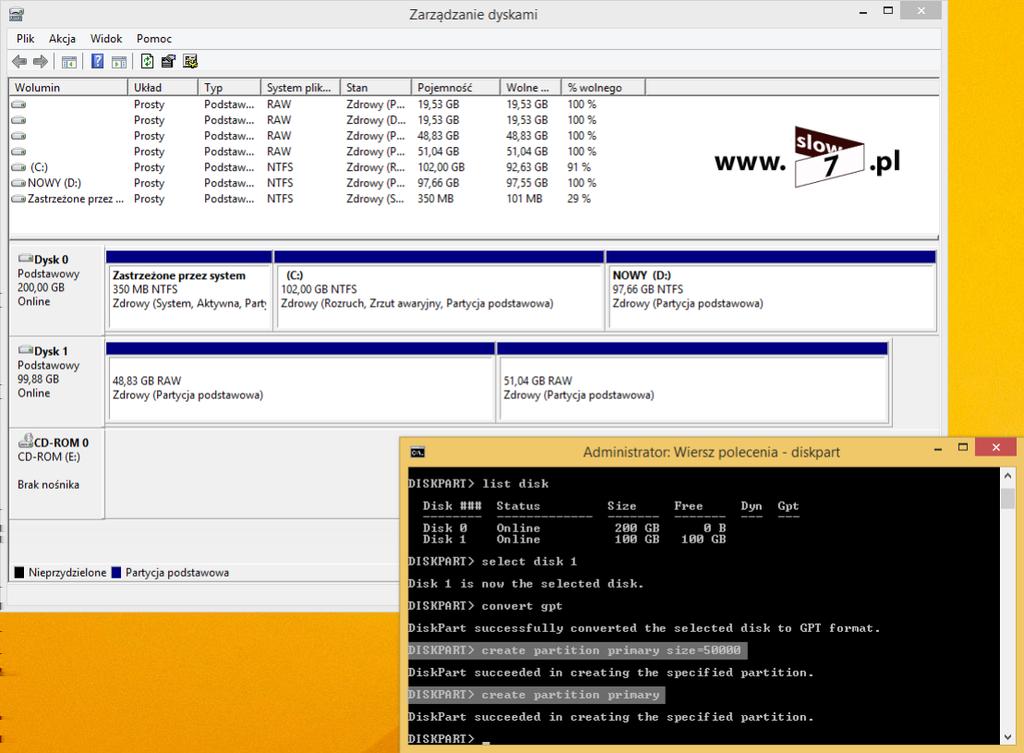Viewport: 1024px width, 753px height.
Task: Select the (C:) 102,00 GB NTFS partition block
Action: [440, 290]
